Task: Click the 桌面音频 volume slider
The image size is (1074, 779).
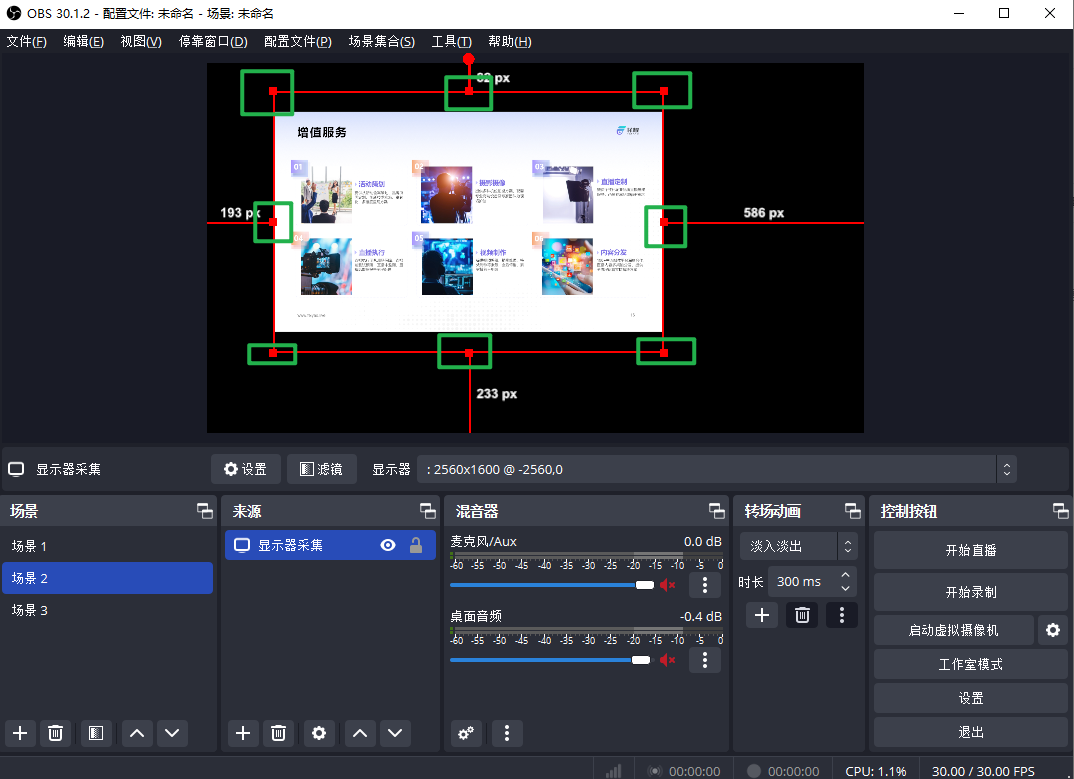Action: 545,660
